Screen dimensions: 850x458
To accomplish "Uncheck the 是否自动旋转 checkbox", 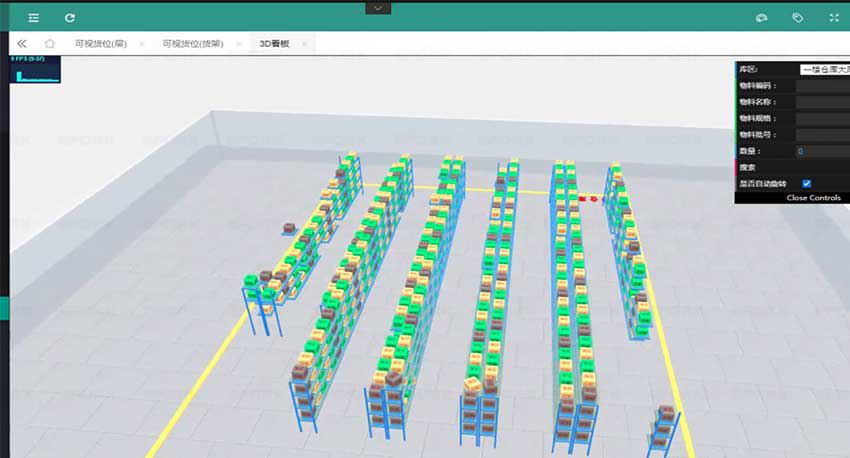I will (x=807, y=183).
